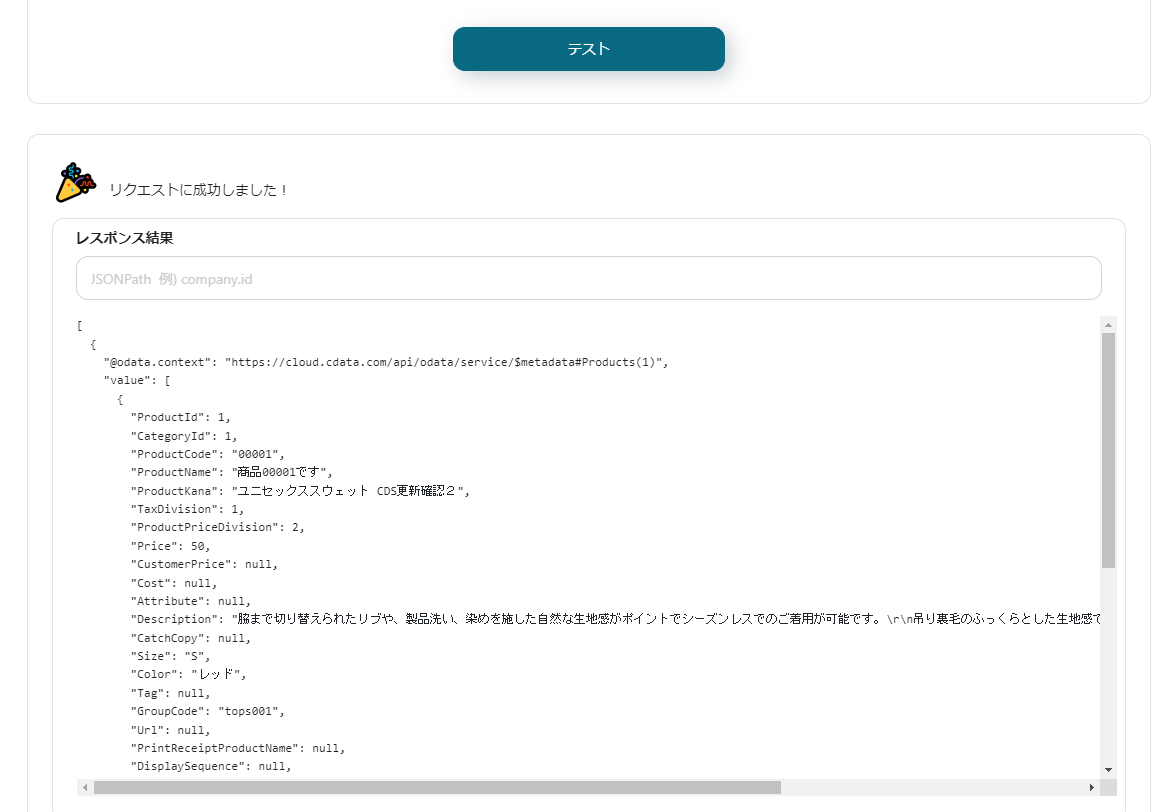Viewport: 1172px width, 812px height.
Task: Click the "TaxDivision": 1 line
Action: click(x=188, y=509)
